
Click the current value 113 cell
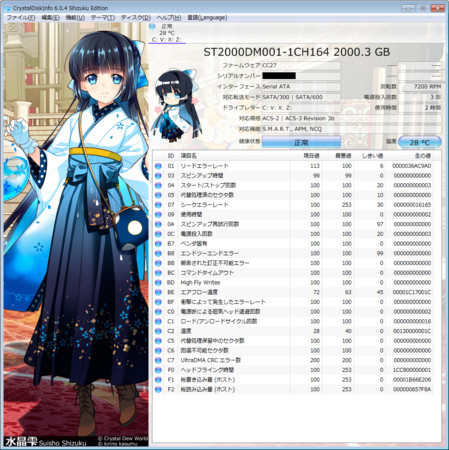click(315, 166)
